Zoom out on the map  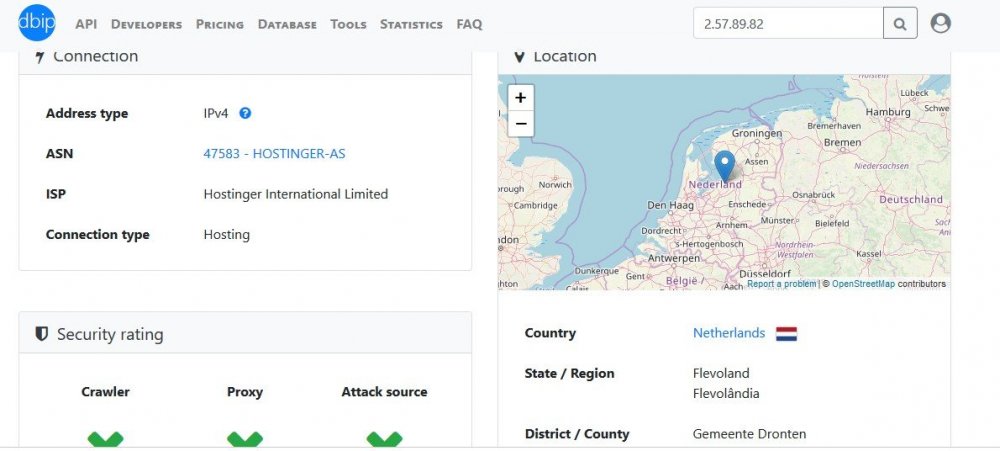[520, 123]
